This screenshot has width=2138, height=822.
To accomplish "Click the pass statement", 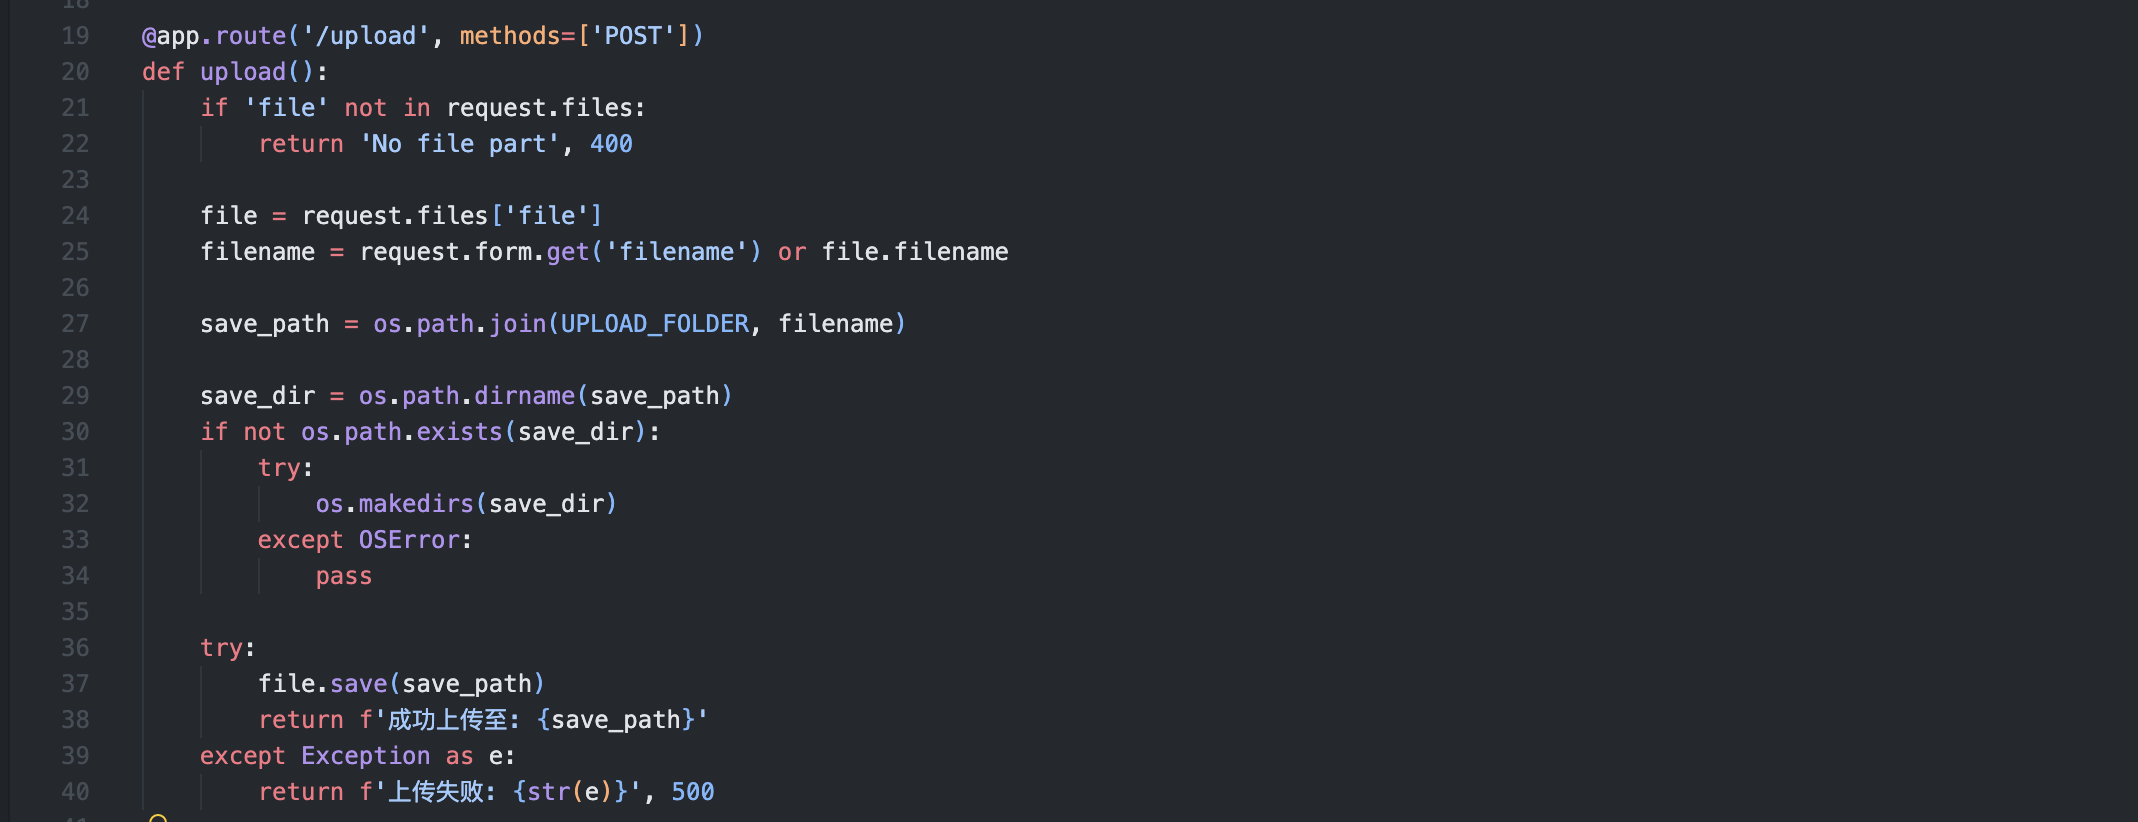I will point(344,576).
